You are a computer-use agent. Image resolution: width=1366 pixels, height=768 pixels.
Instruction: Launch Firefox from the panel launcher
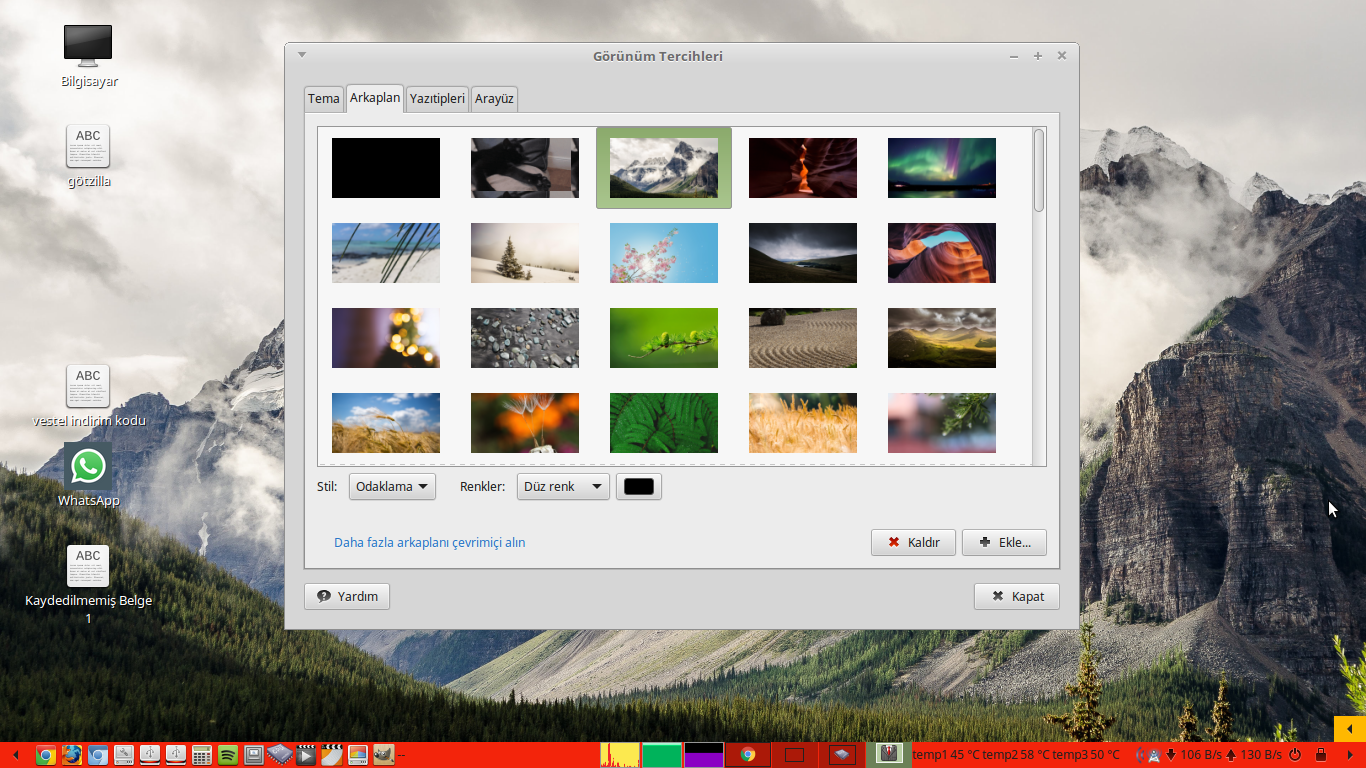(71, 755)
